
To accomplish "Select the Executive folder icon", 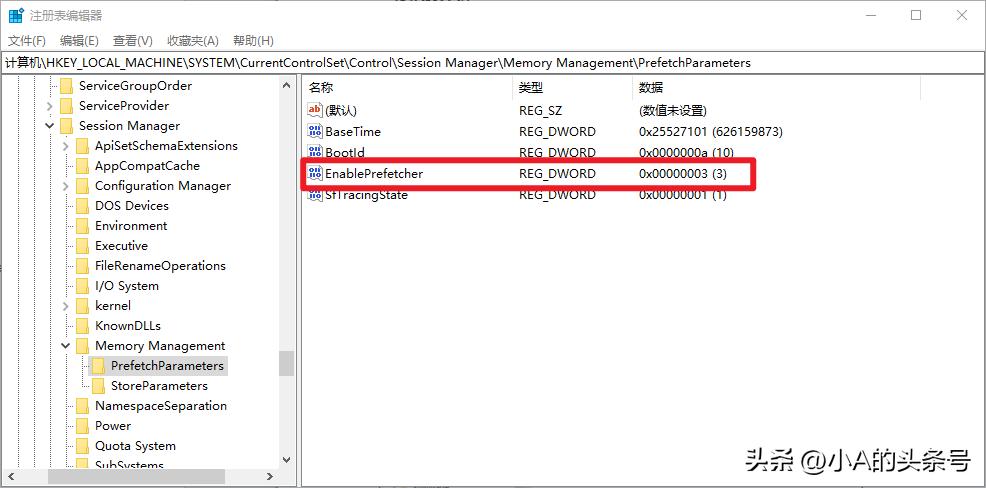I will tap(82, 247).
